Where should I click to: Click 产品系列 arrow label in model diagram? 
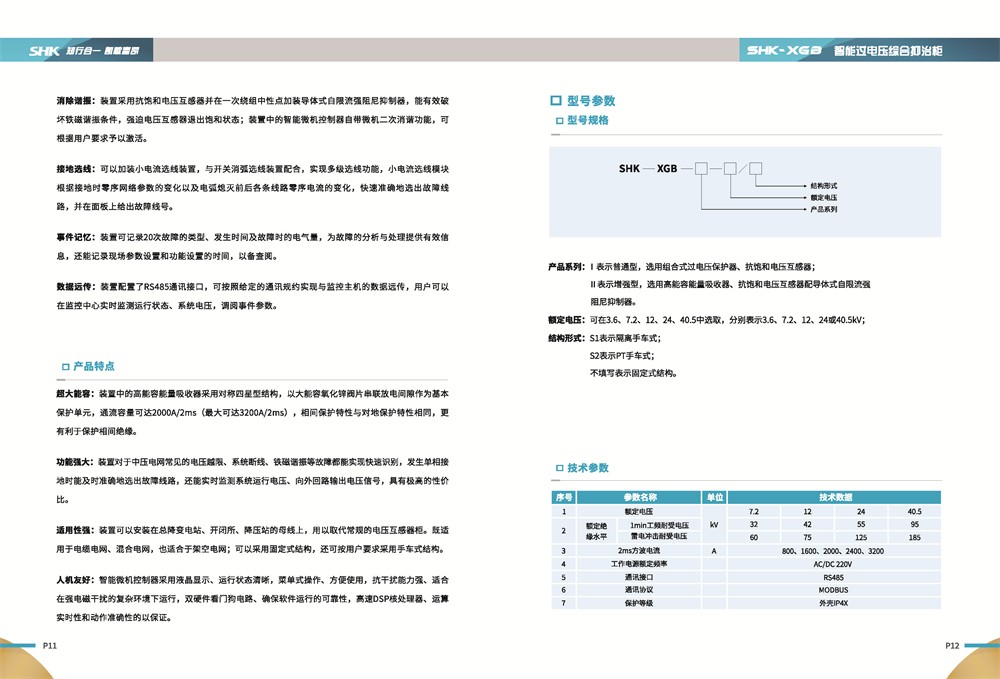(823, 209)
